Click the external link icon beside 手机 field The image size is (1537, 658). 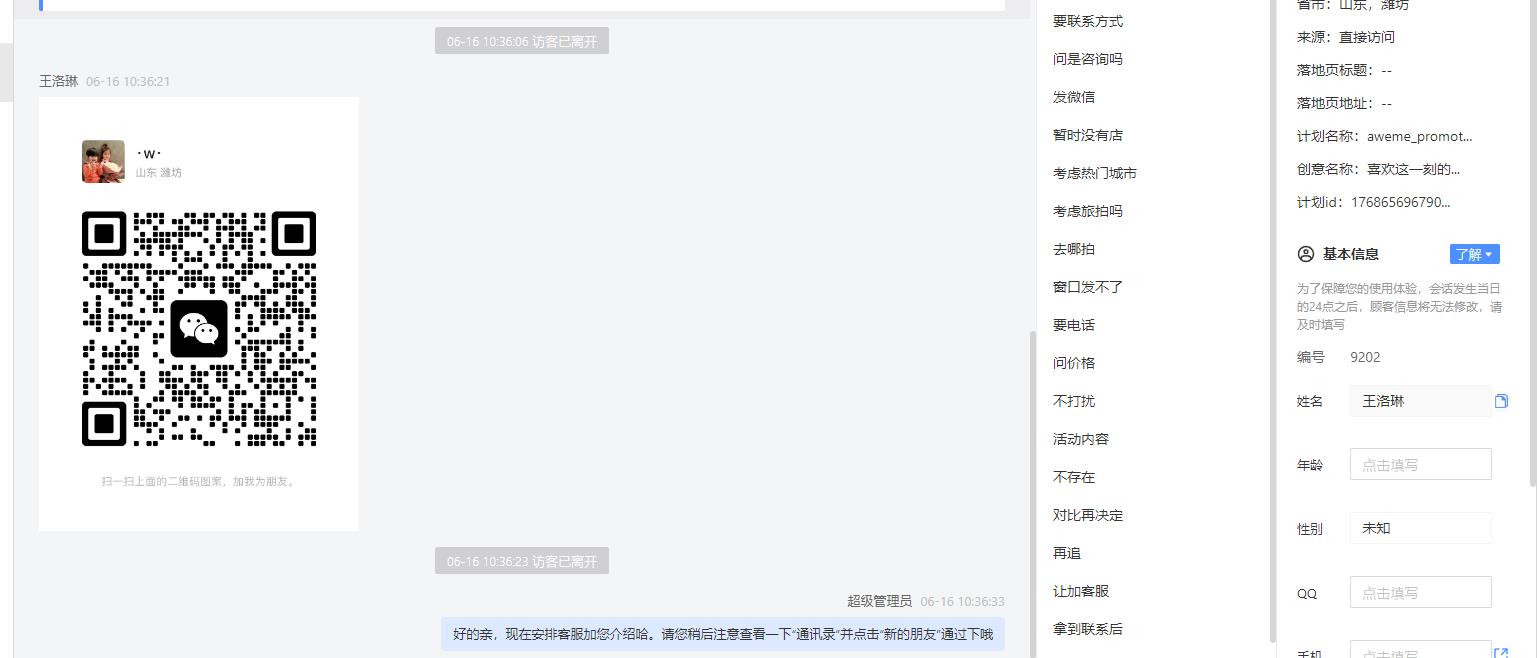click(x=1500, y=653)
